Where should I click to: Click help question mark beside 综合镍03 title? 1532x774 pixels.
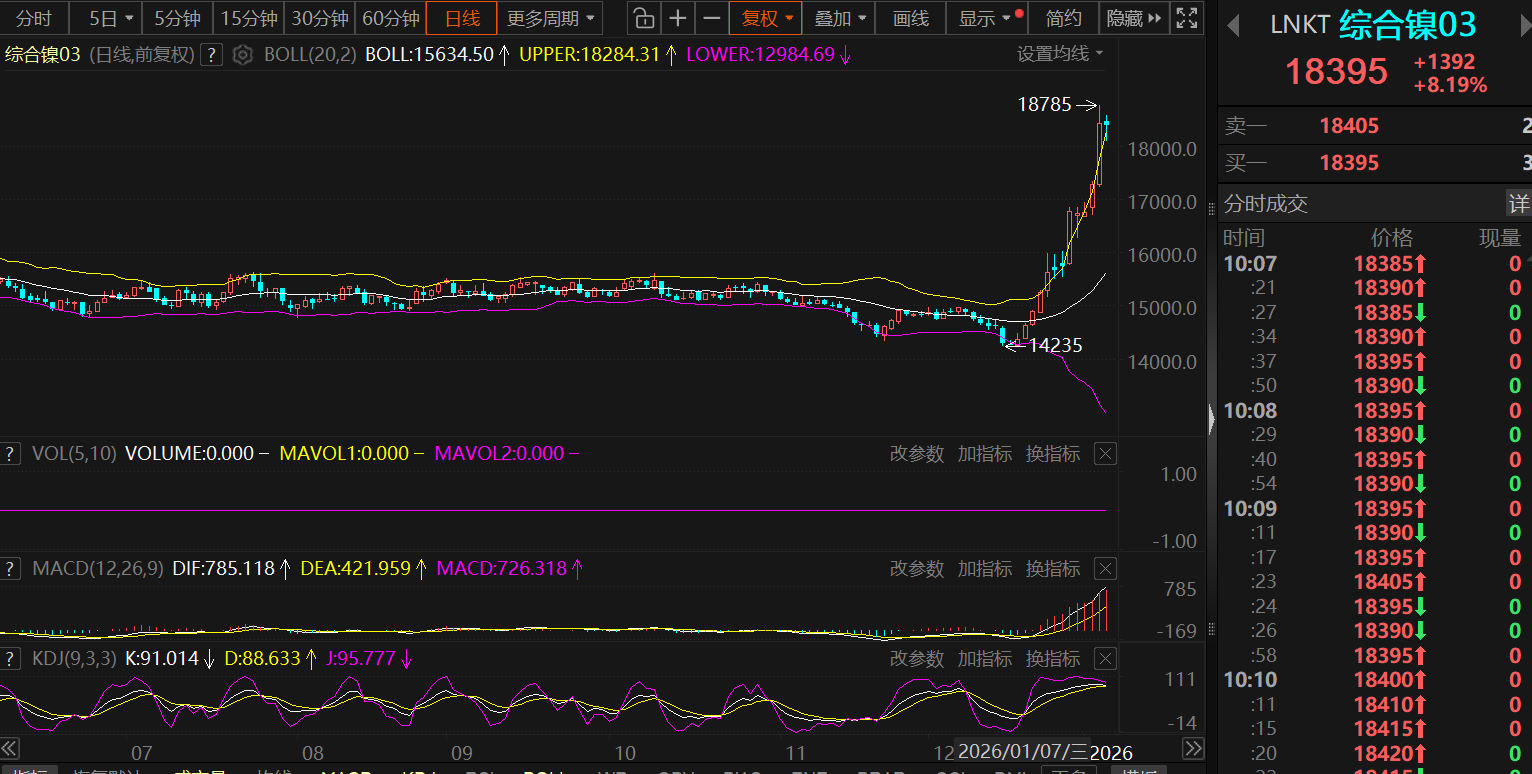coord(211,55)
